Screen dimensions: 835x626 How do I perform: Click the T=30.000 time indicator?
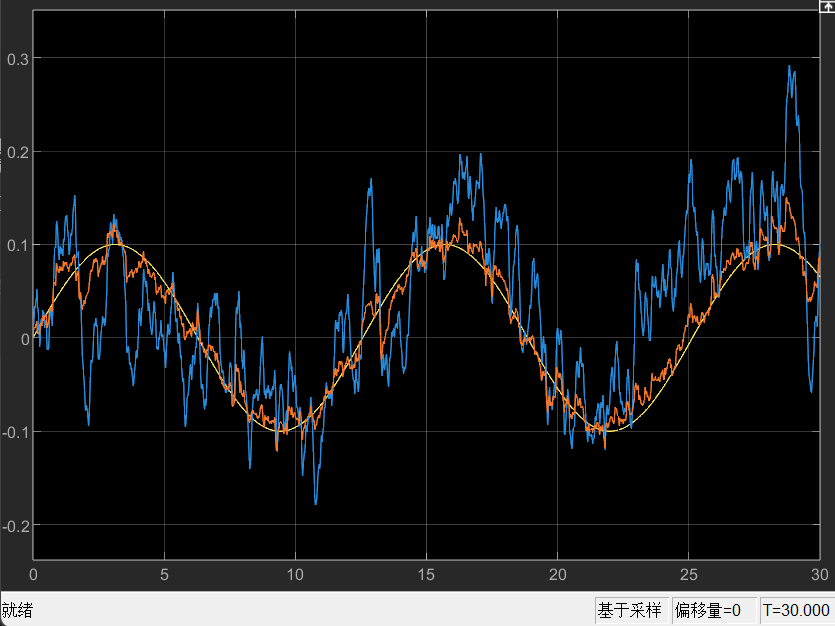pyautogui.click(x=796, y=610)
